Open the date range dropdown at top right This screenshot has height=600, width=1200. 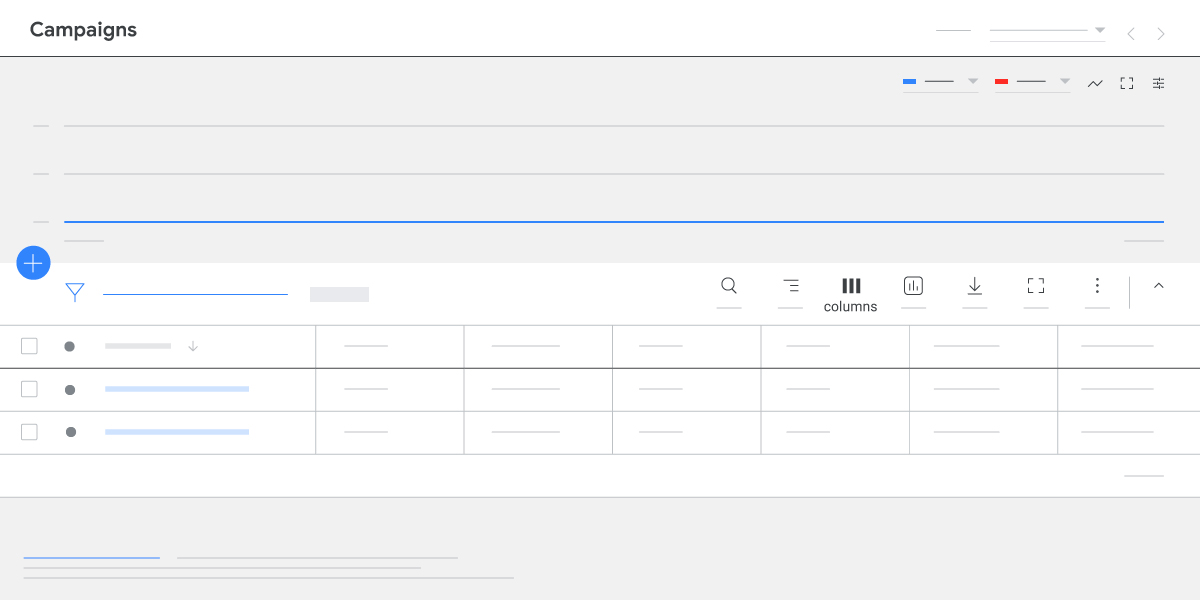[1098, 30]
